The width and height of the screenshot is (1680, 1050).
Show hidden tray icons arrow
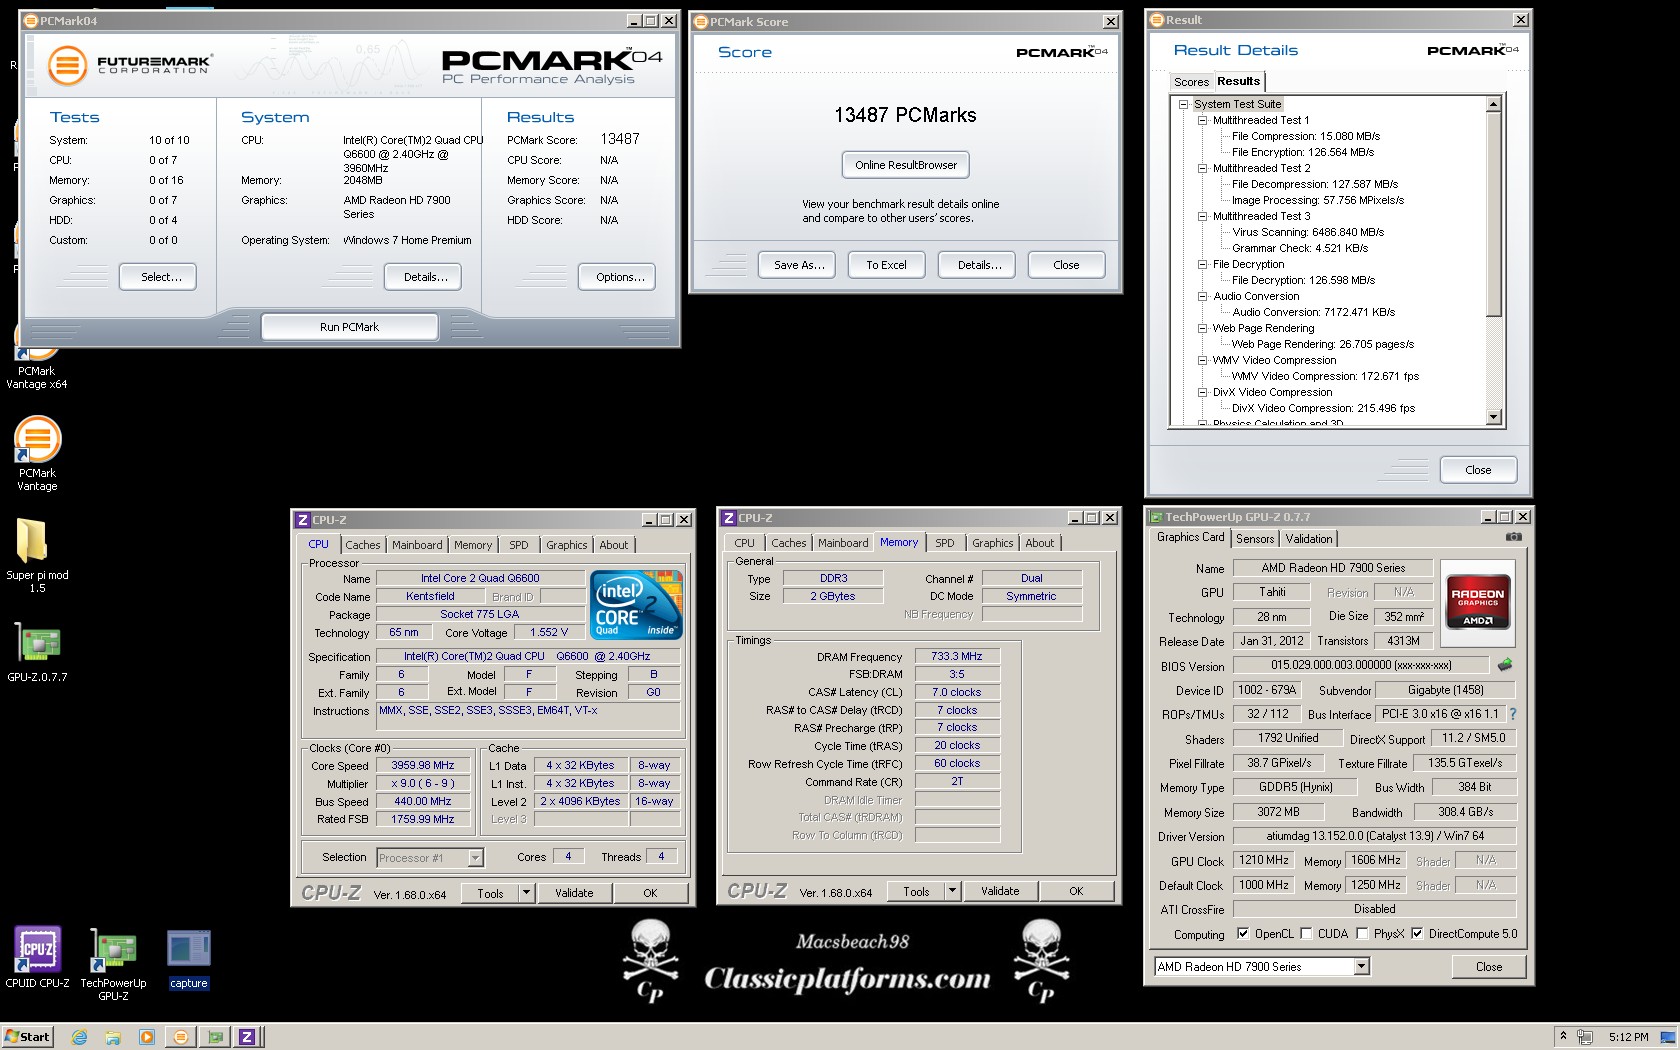[1562, 1036]
